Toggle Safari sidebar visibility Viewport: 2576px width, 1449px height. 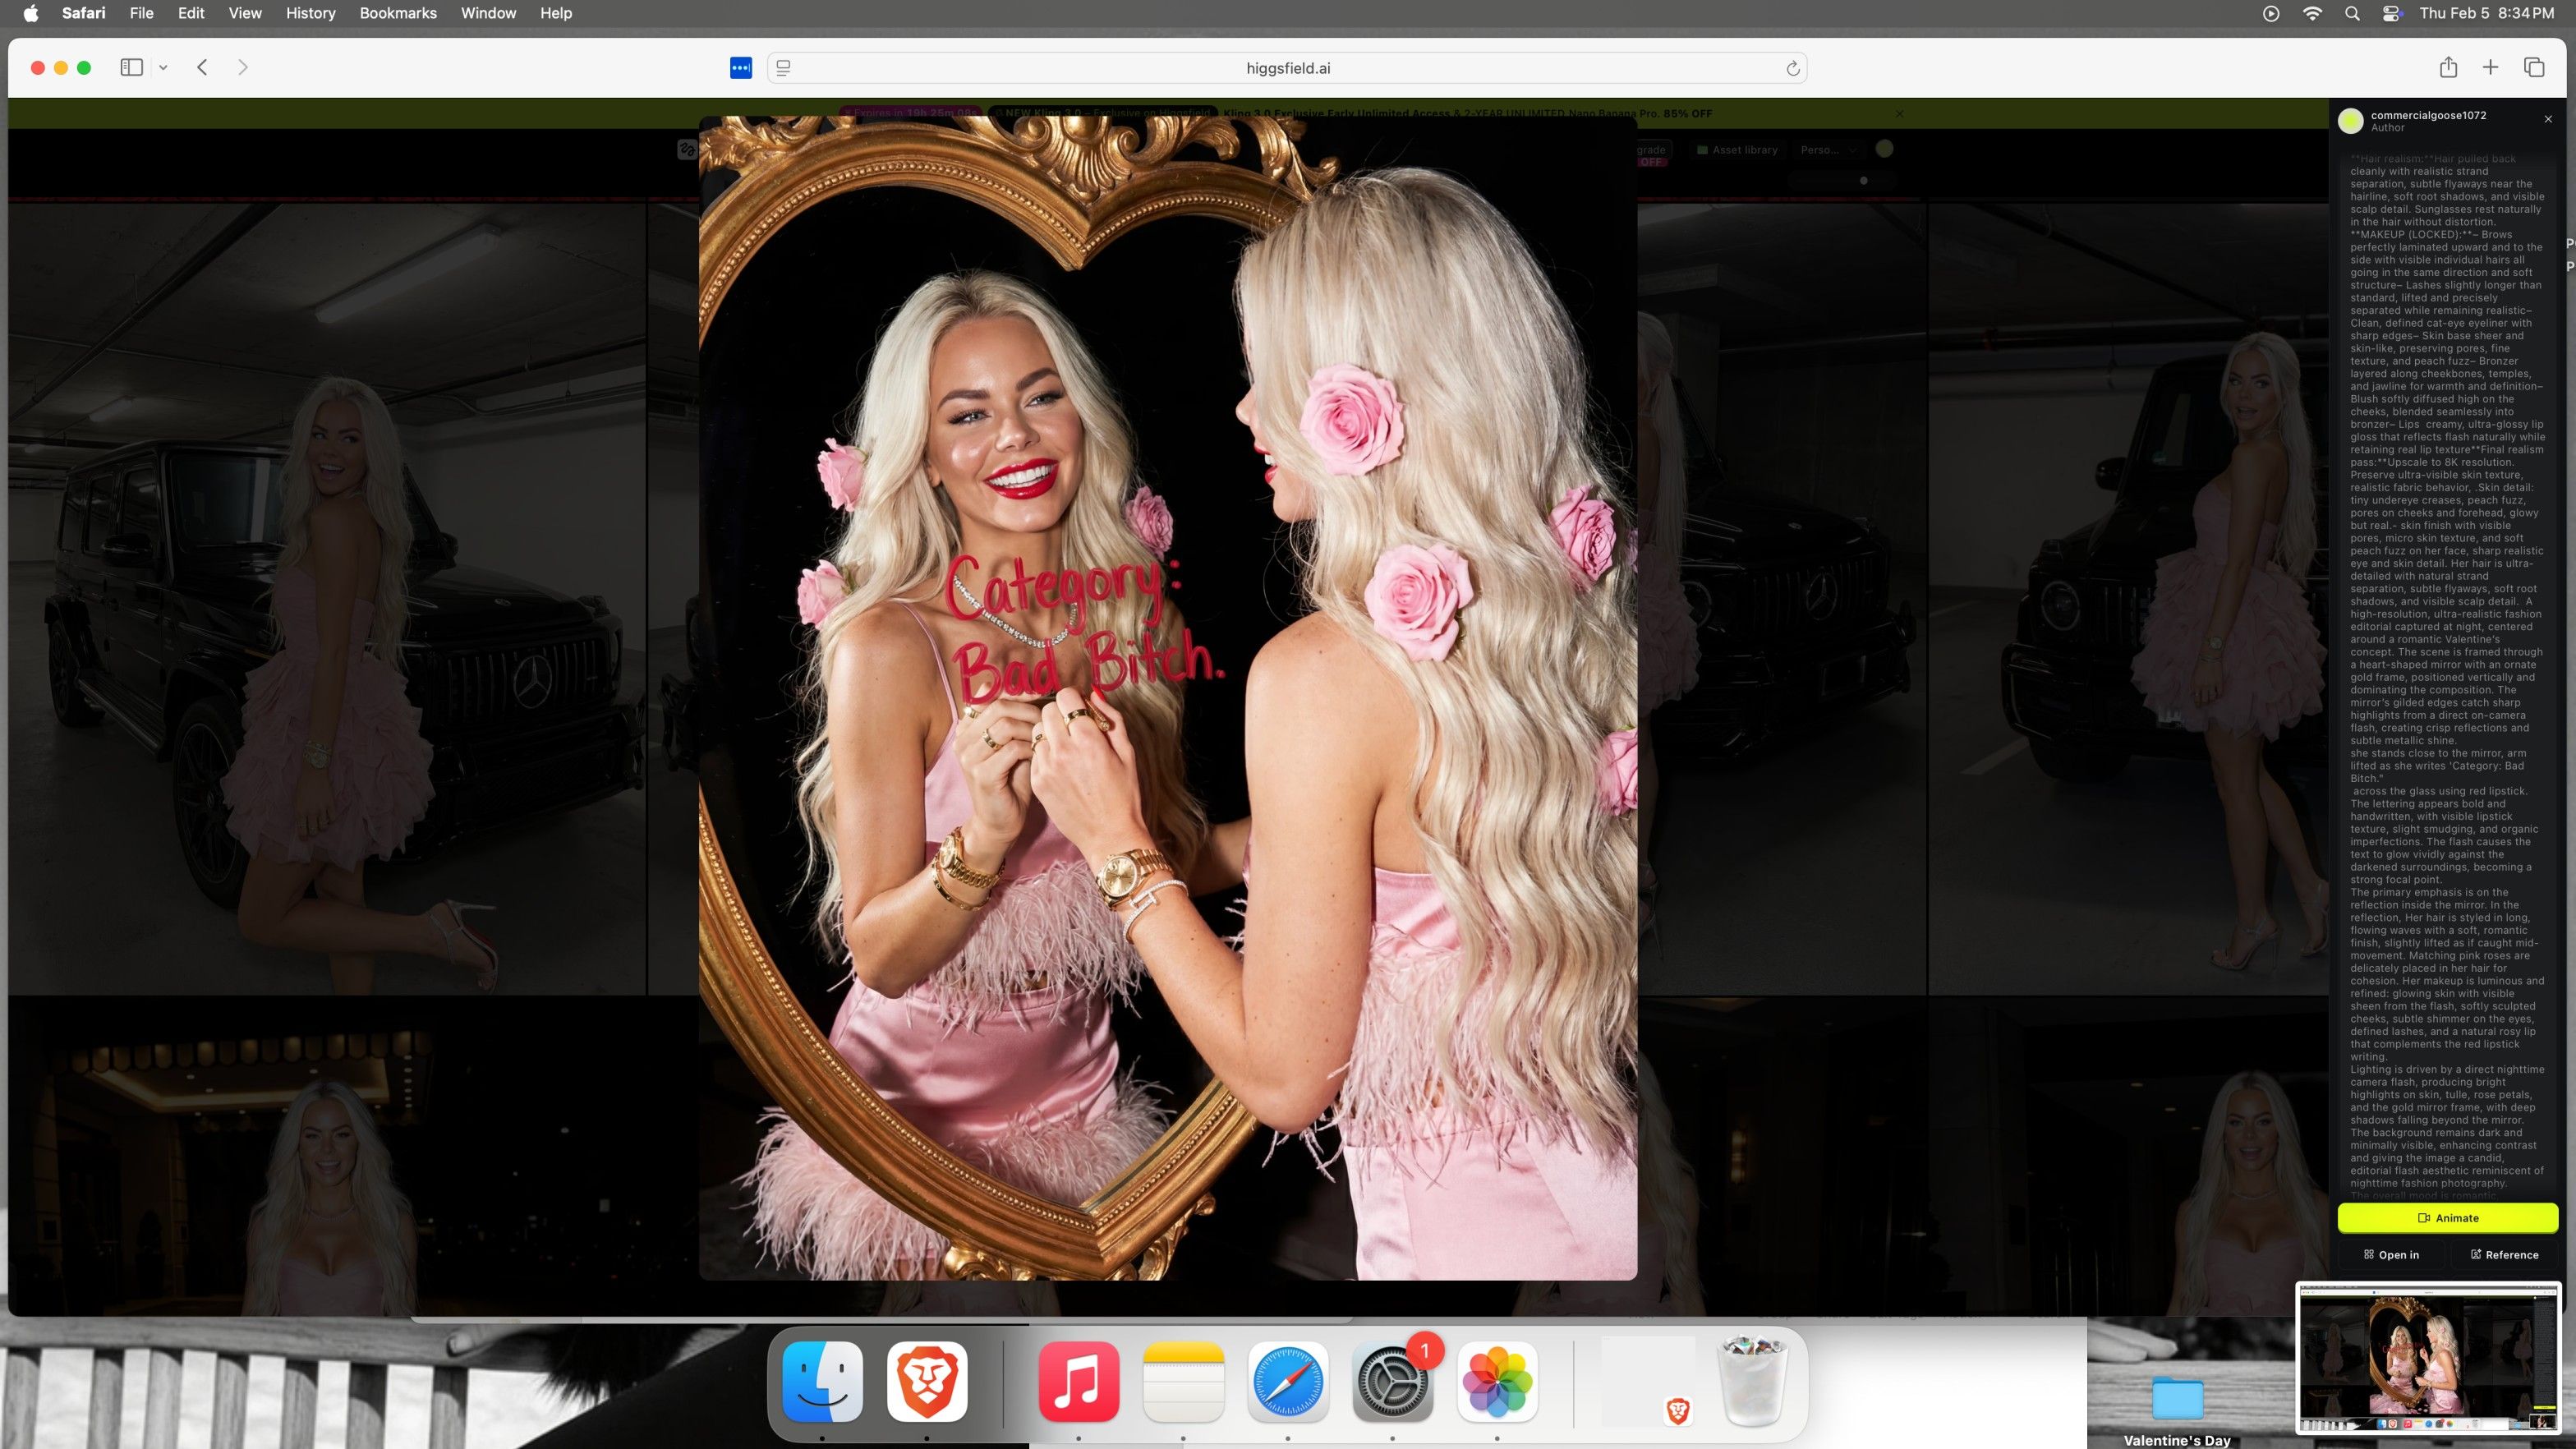point(131,67)
